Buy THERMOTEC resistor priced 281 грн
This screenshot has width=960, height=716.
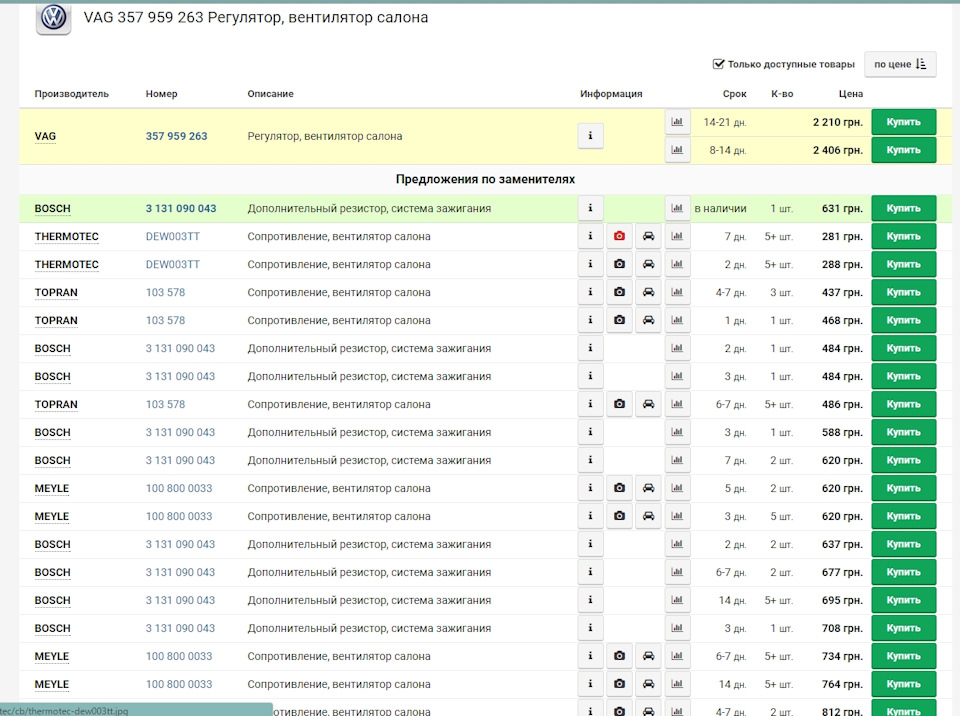coord(904,236)
